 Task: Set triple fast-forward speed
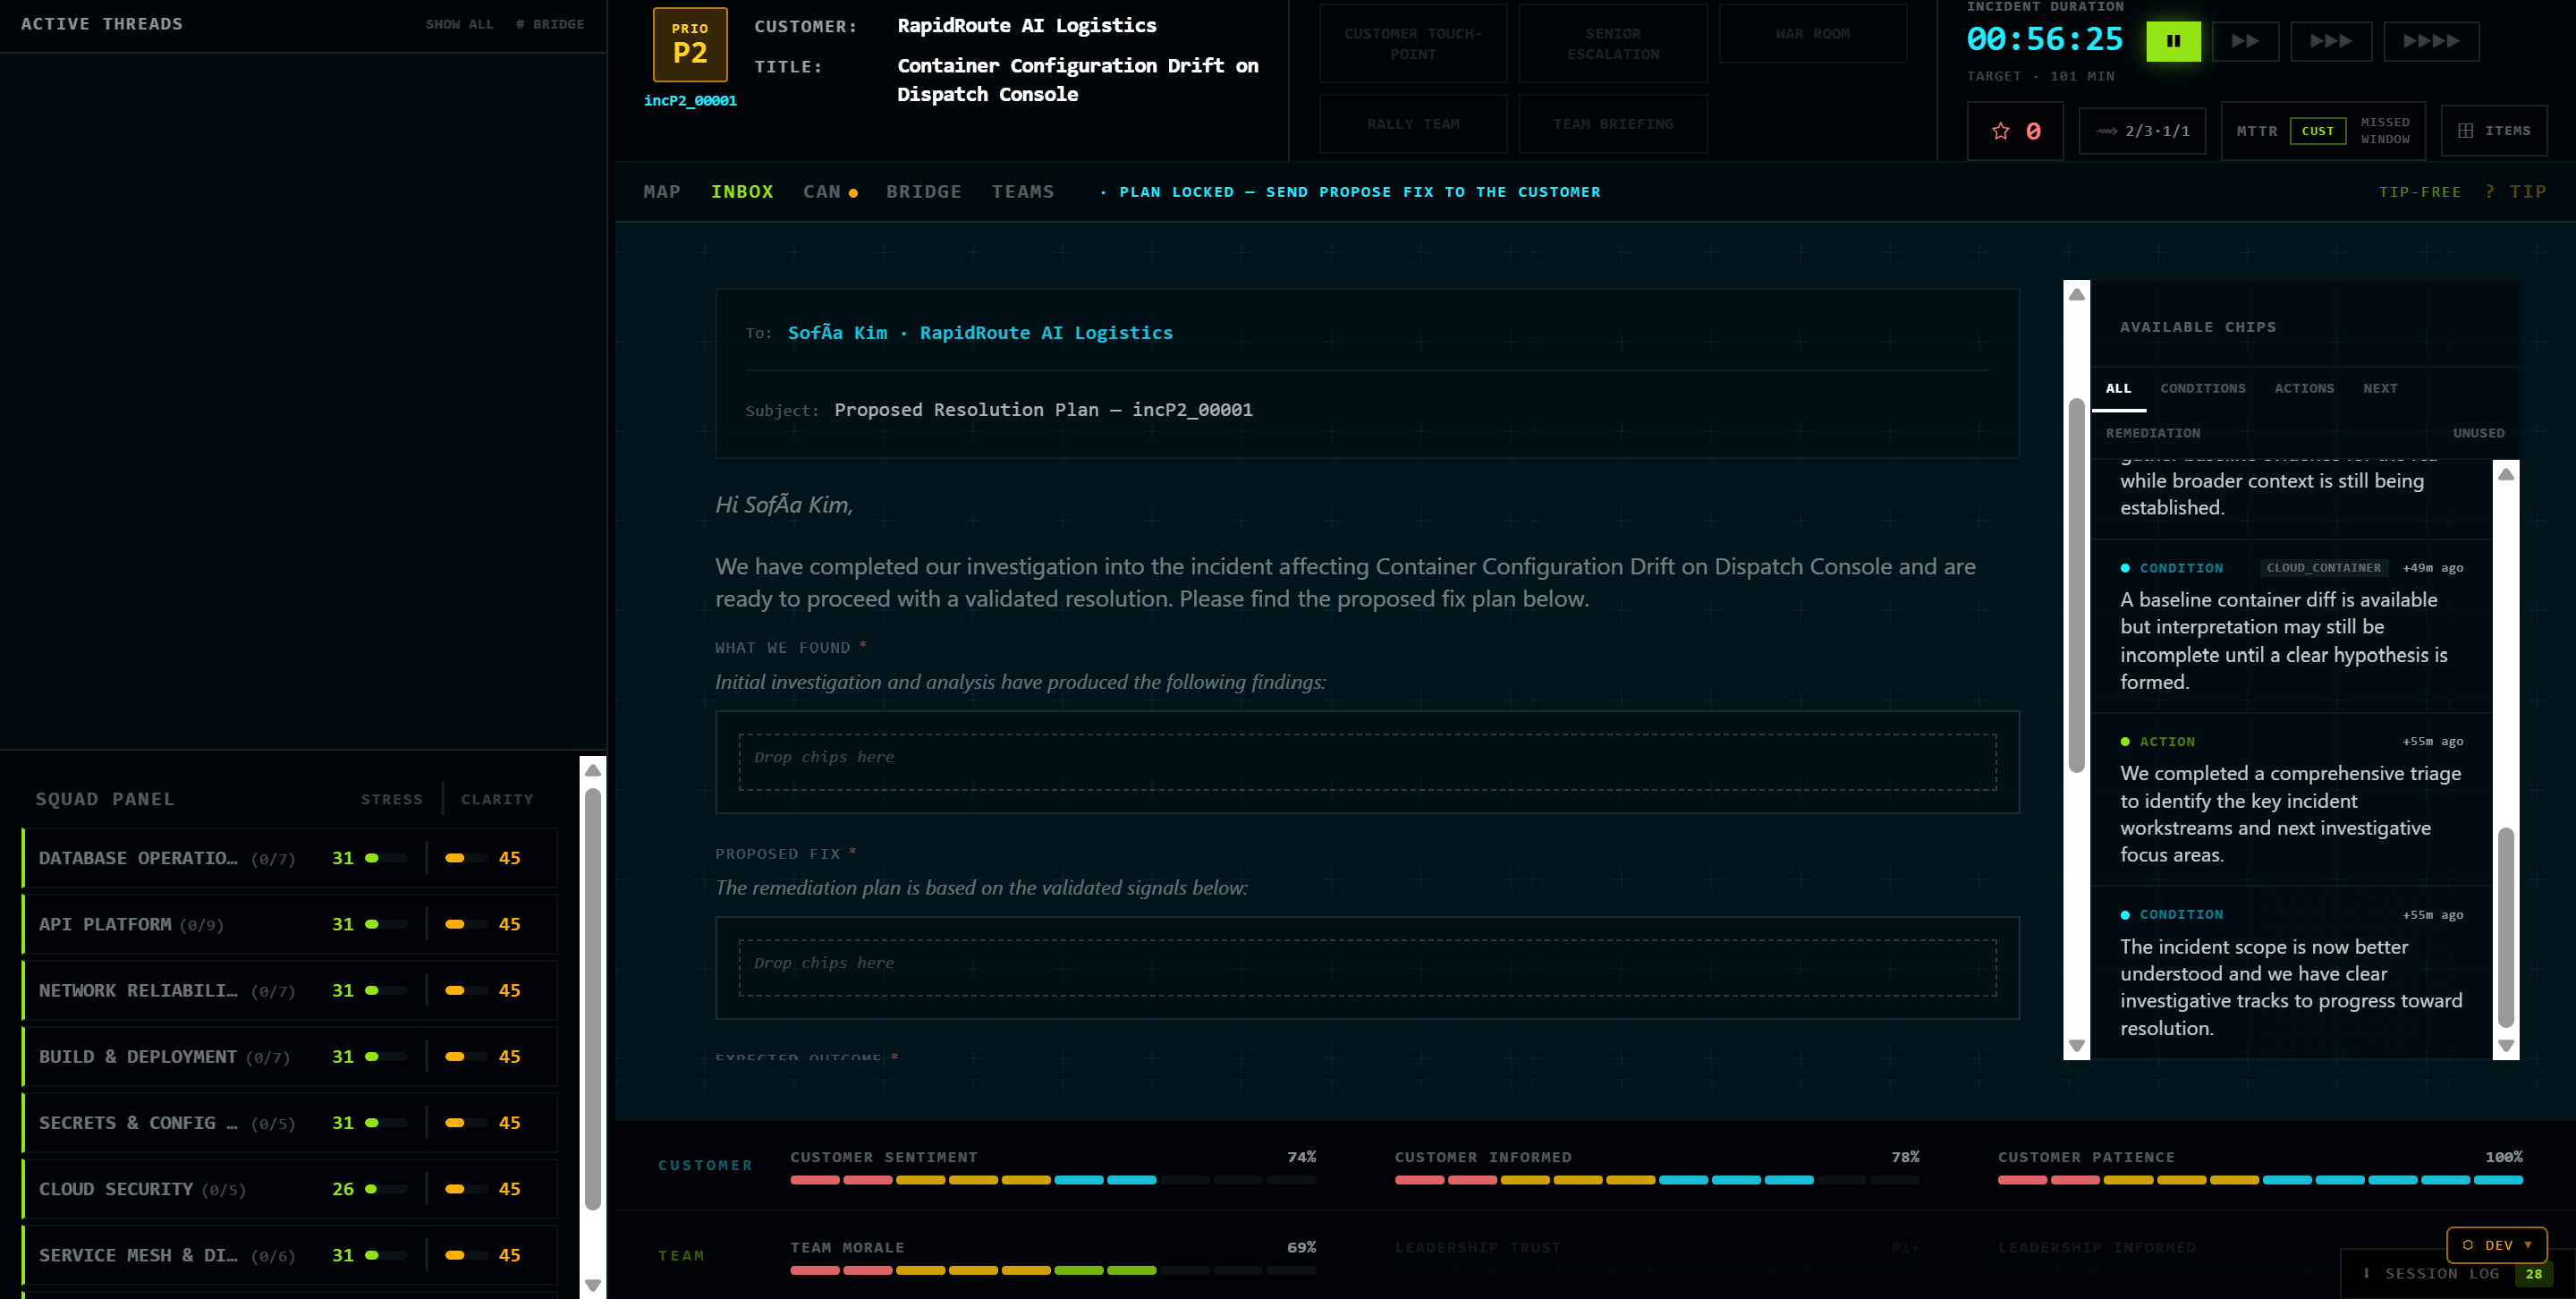pyautogui.click(x=2330, y=41)
